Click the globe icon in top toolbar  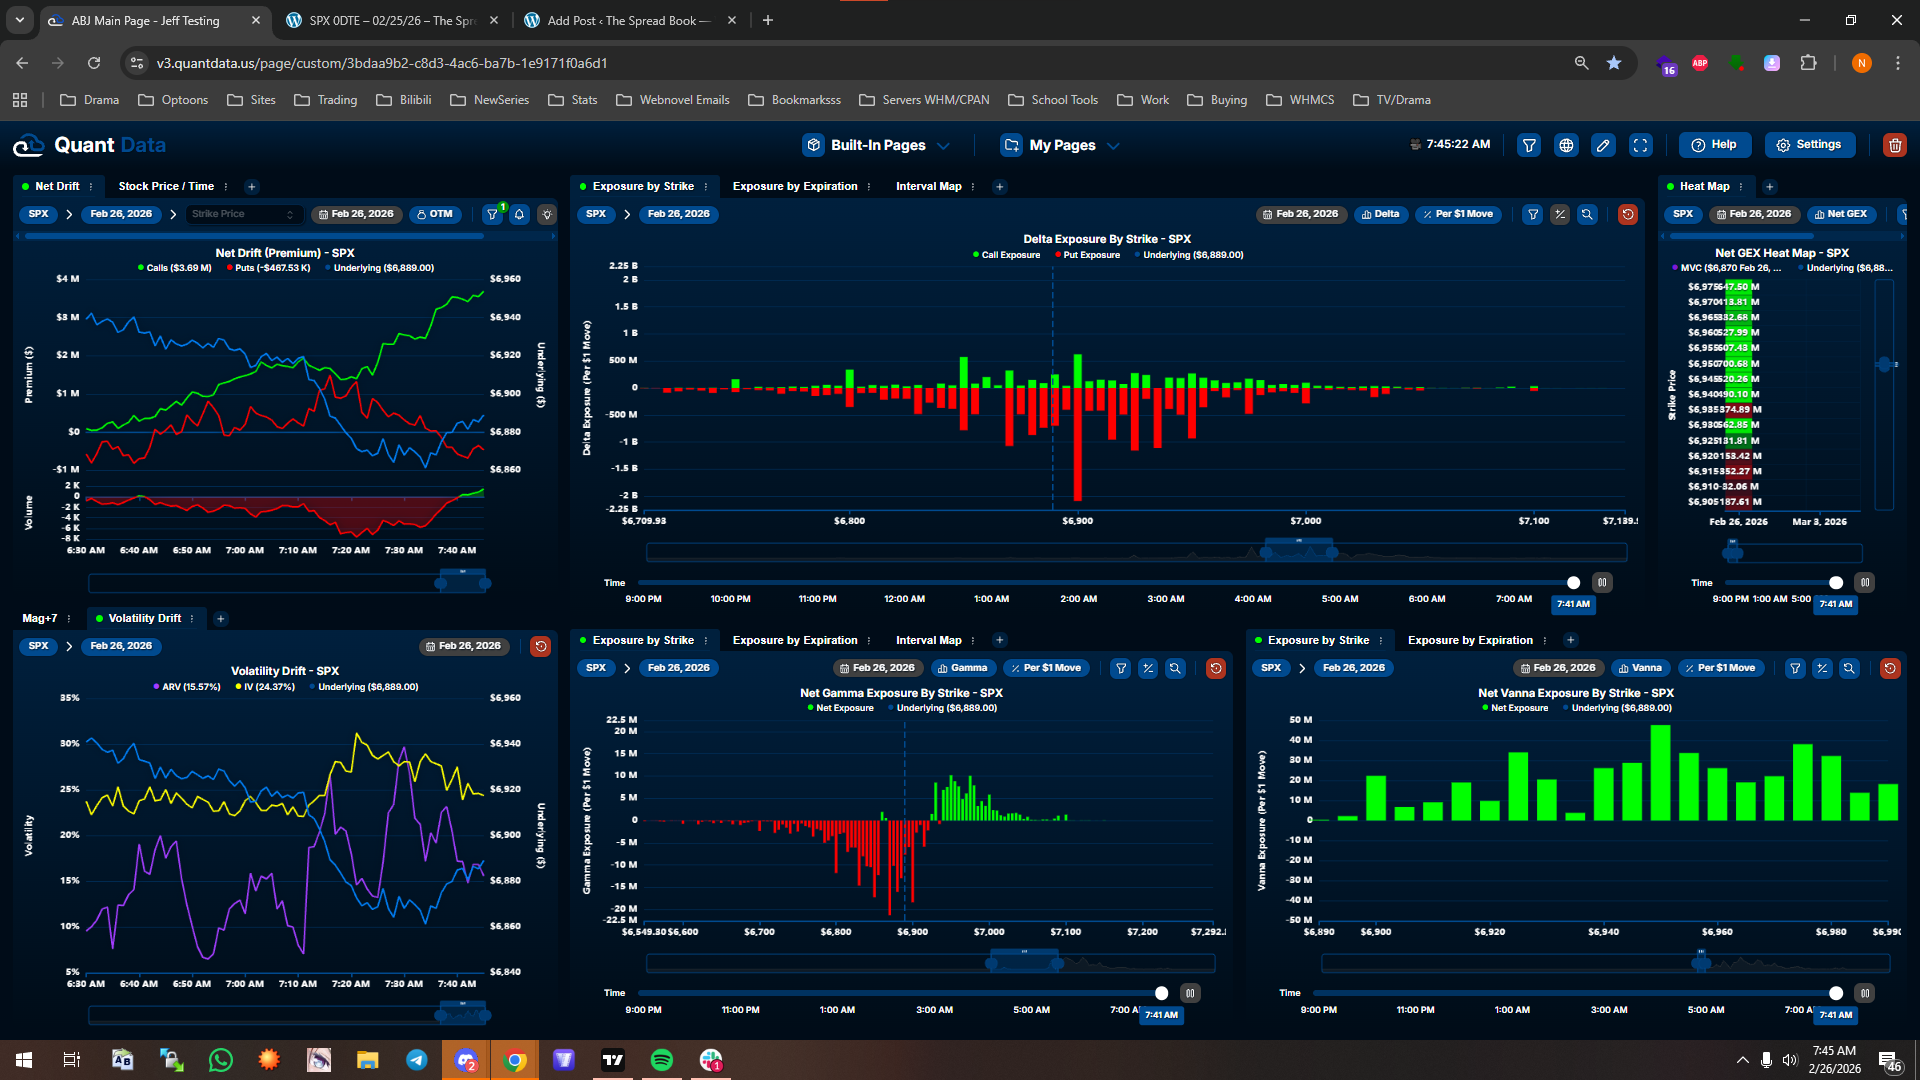1566,145
